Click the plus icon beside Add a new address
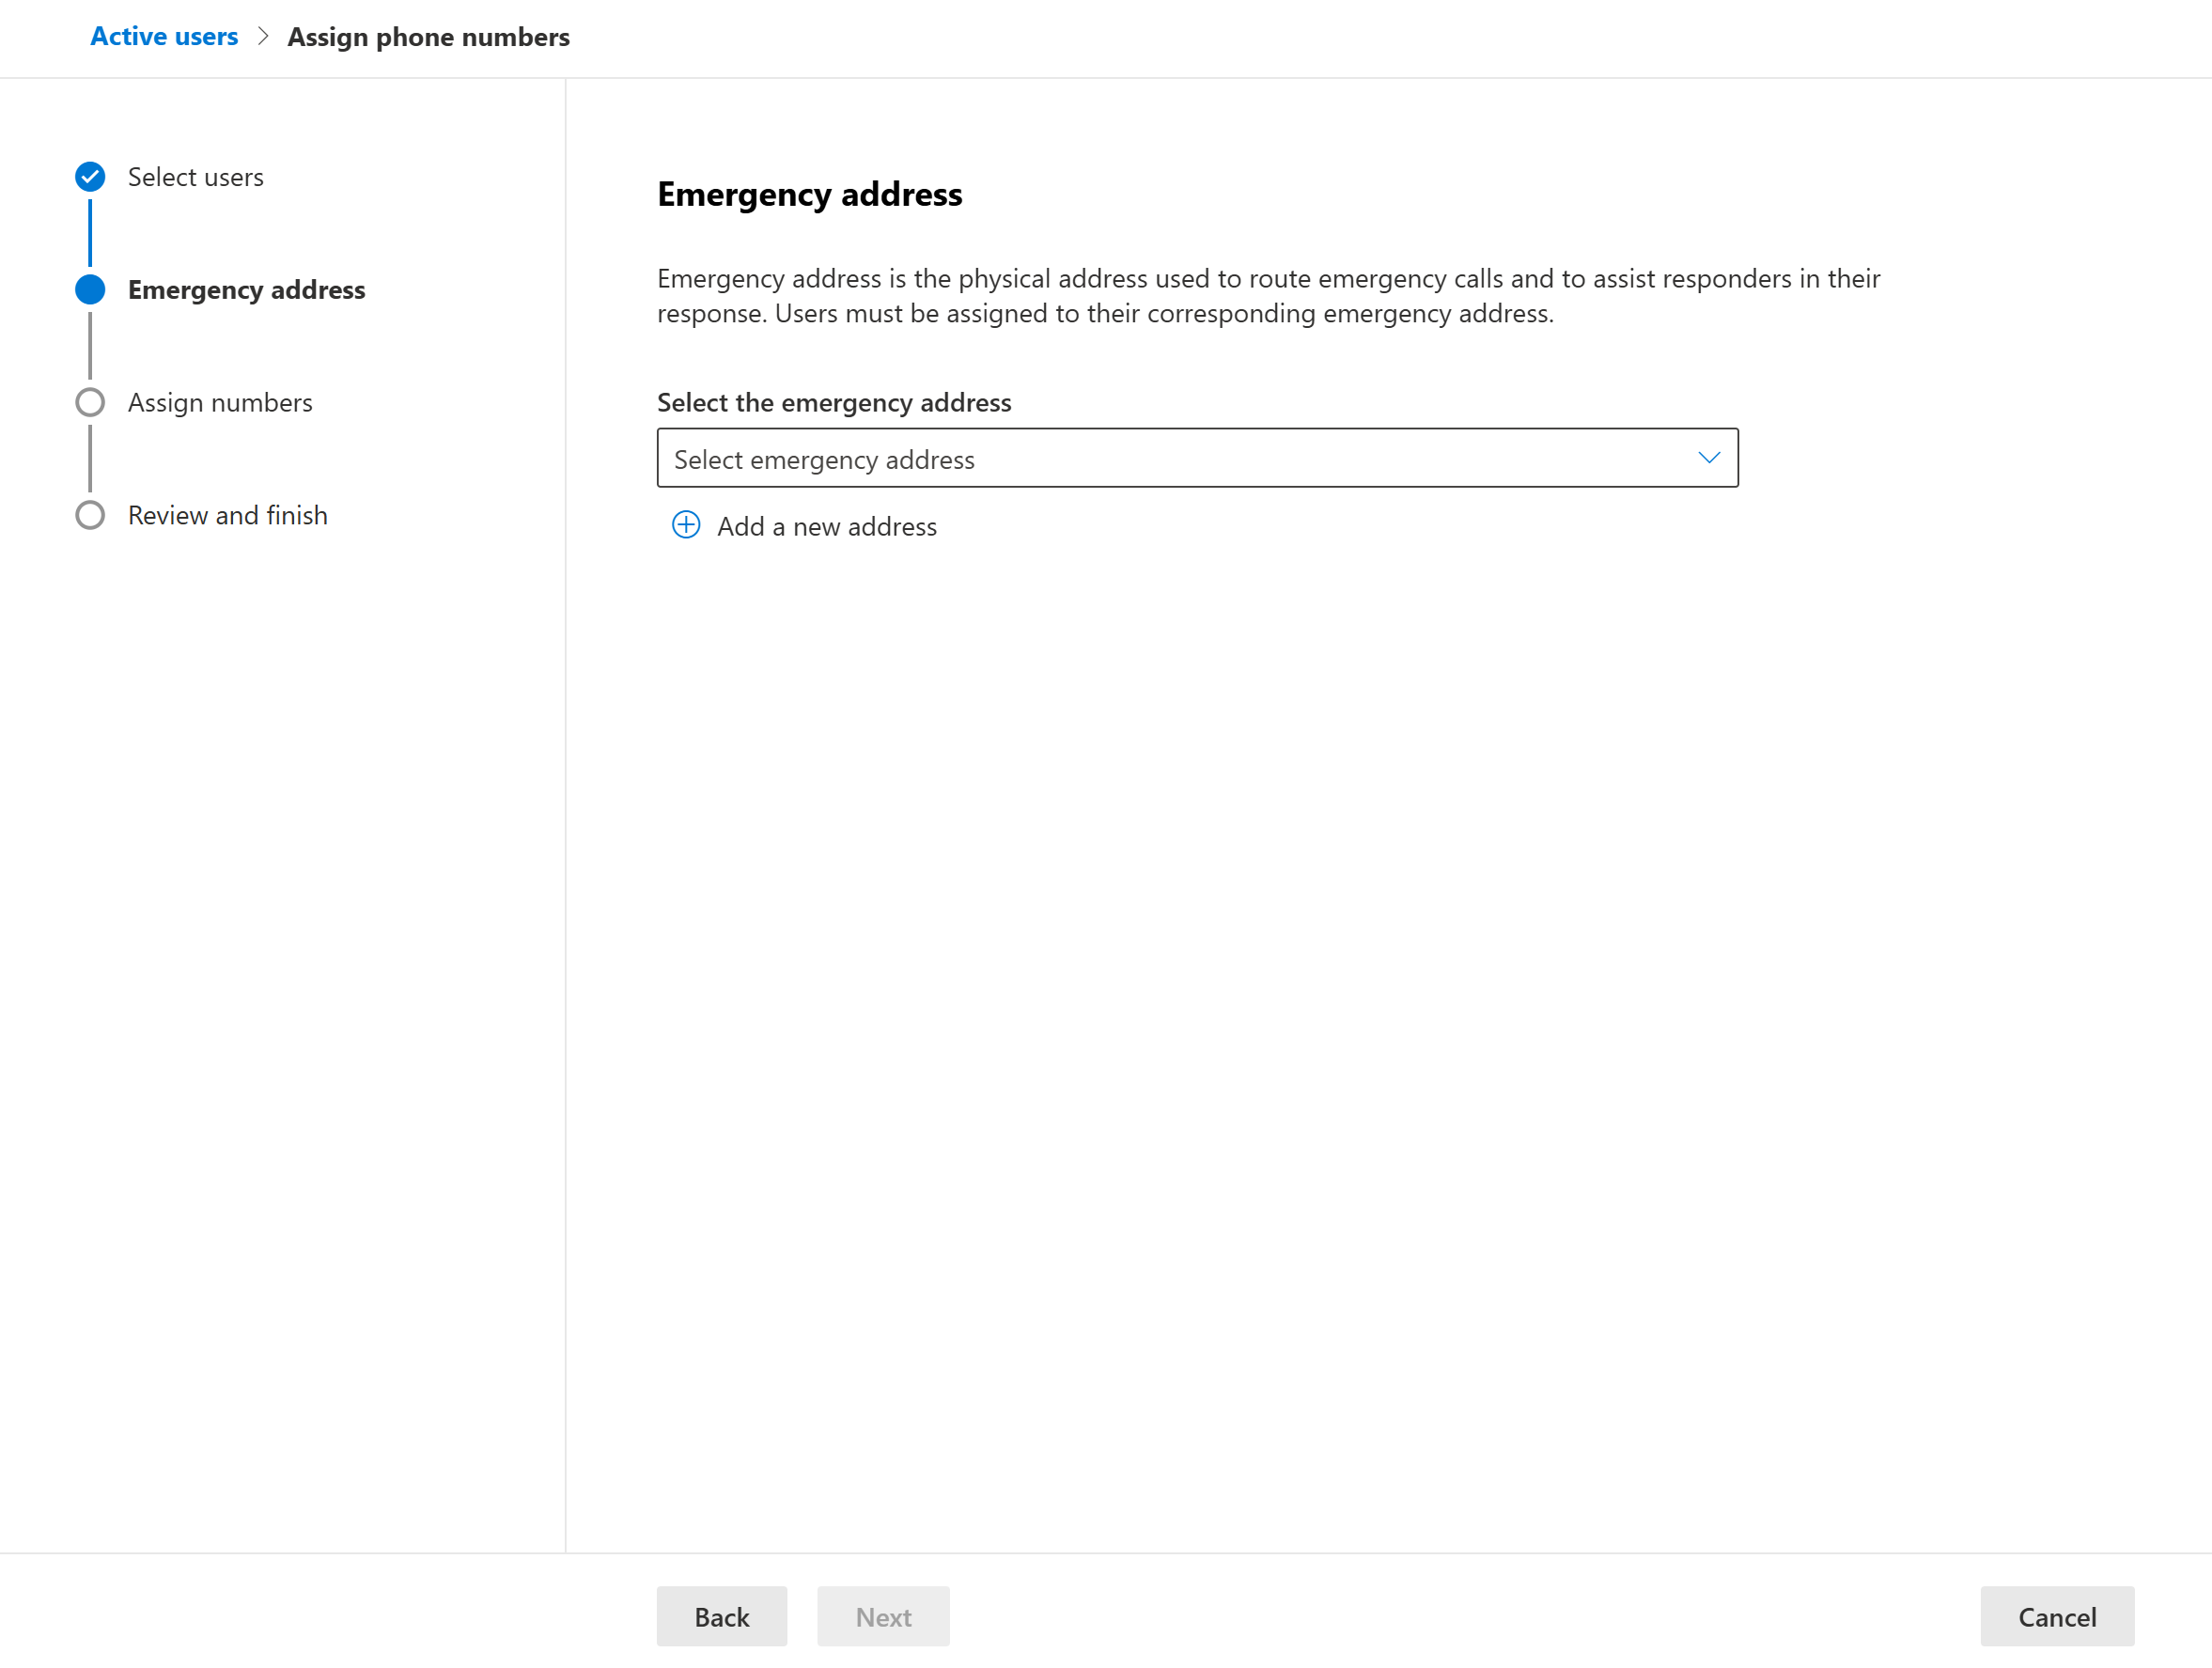The height and width of the screenshot is (1668, 2212). [x=686, y=525]
